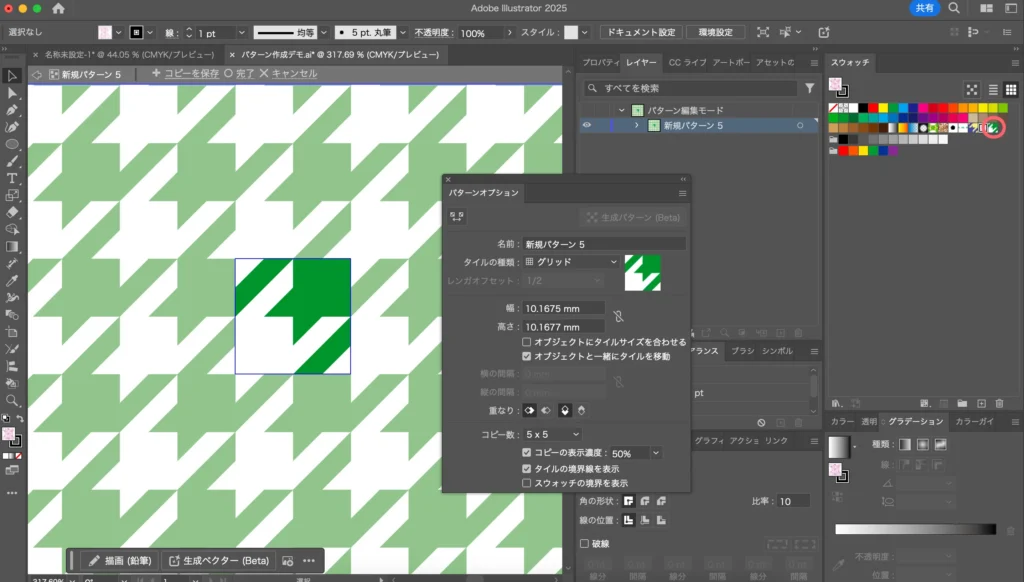Select the Type tool
The height and width of the screenshot is (582, 1024).
[x=13, y=178]
